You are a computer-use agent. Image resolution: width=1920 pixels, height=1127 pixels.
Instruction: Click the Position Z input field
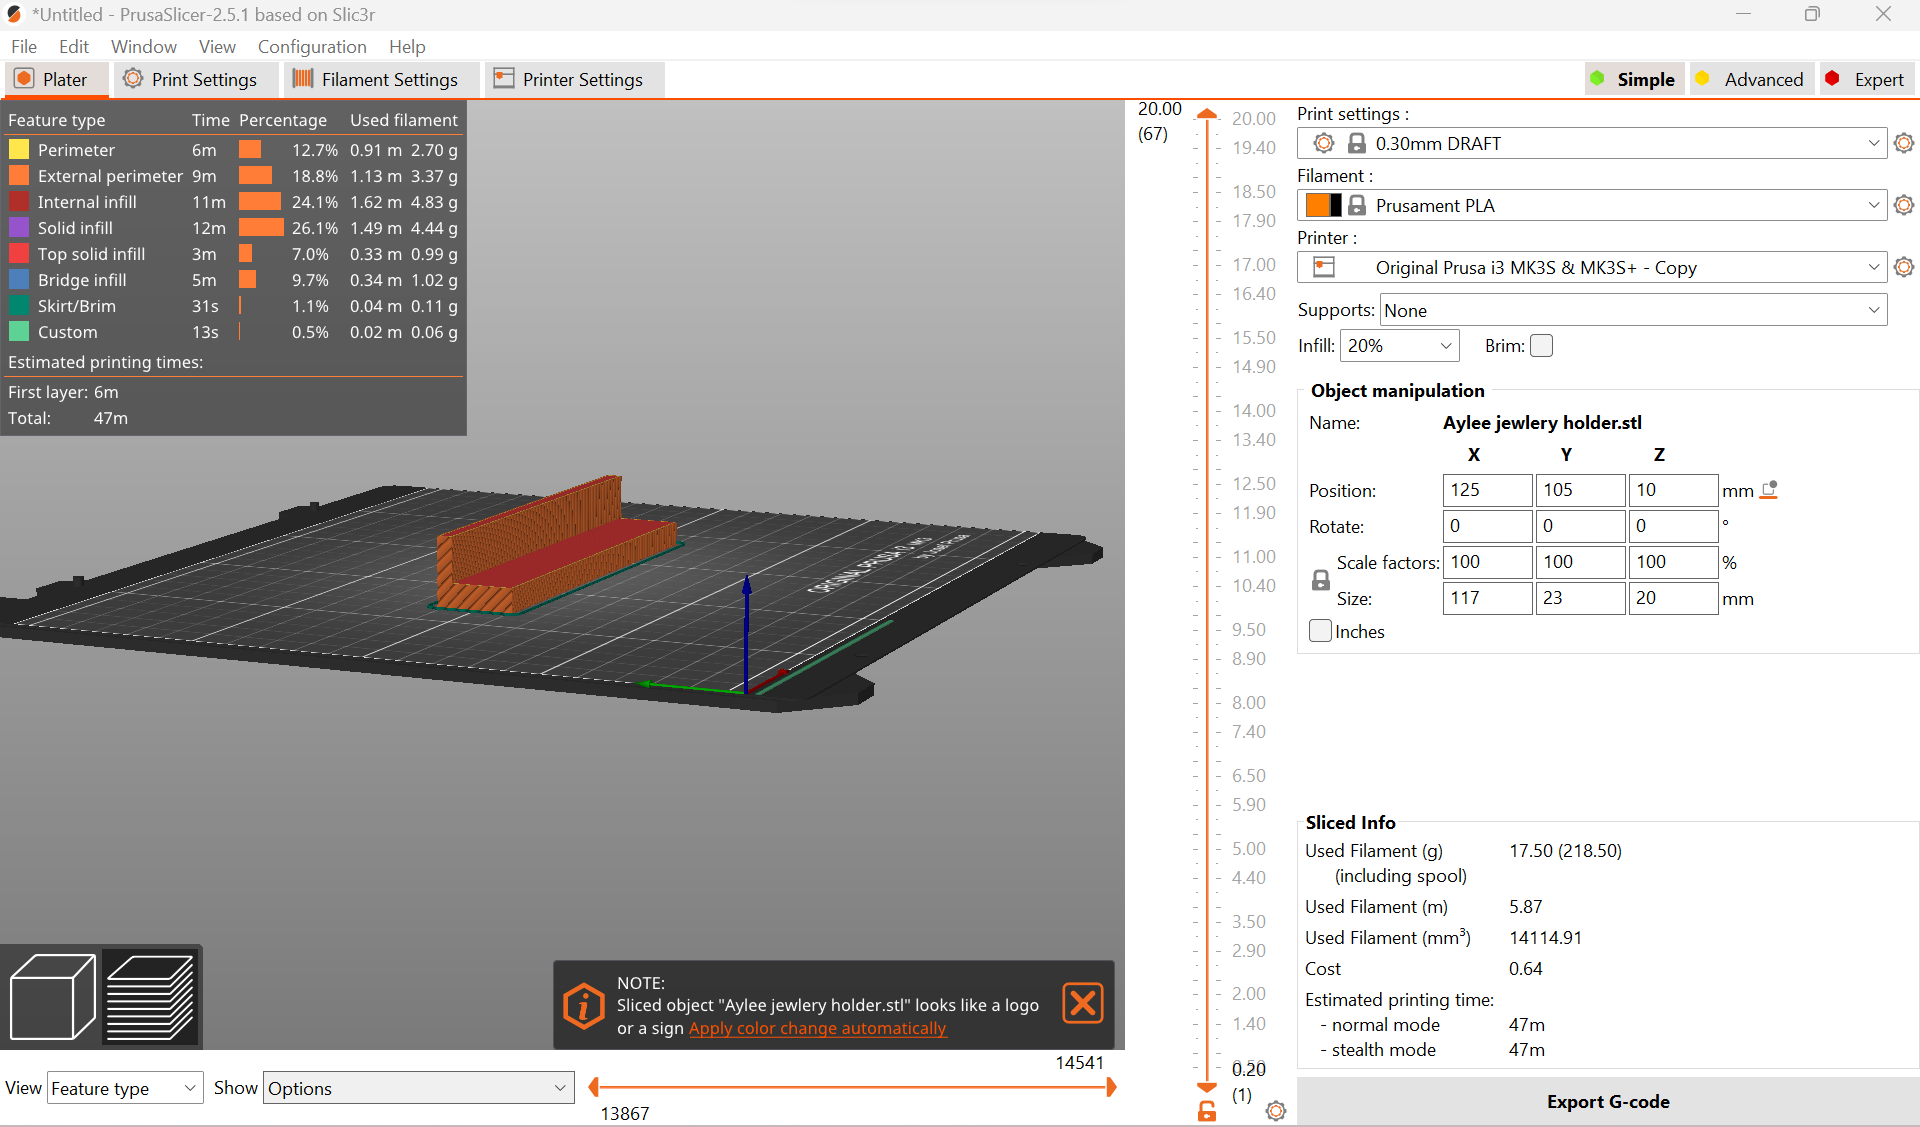(1673, 490)
